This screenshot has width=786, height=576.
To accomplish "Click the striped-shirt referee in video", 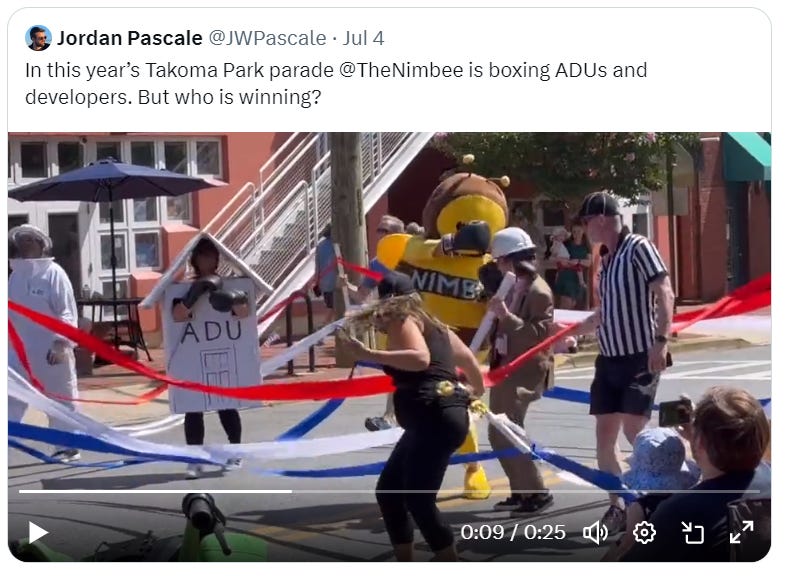I will pyautogui.click(x=627, y=331).
